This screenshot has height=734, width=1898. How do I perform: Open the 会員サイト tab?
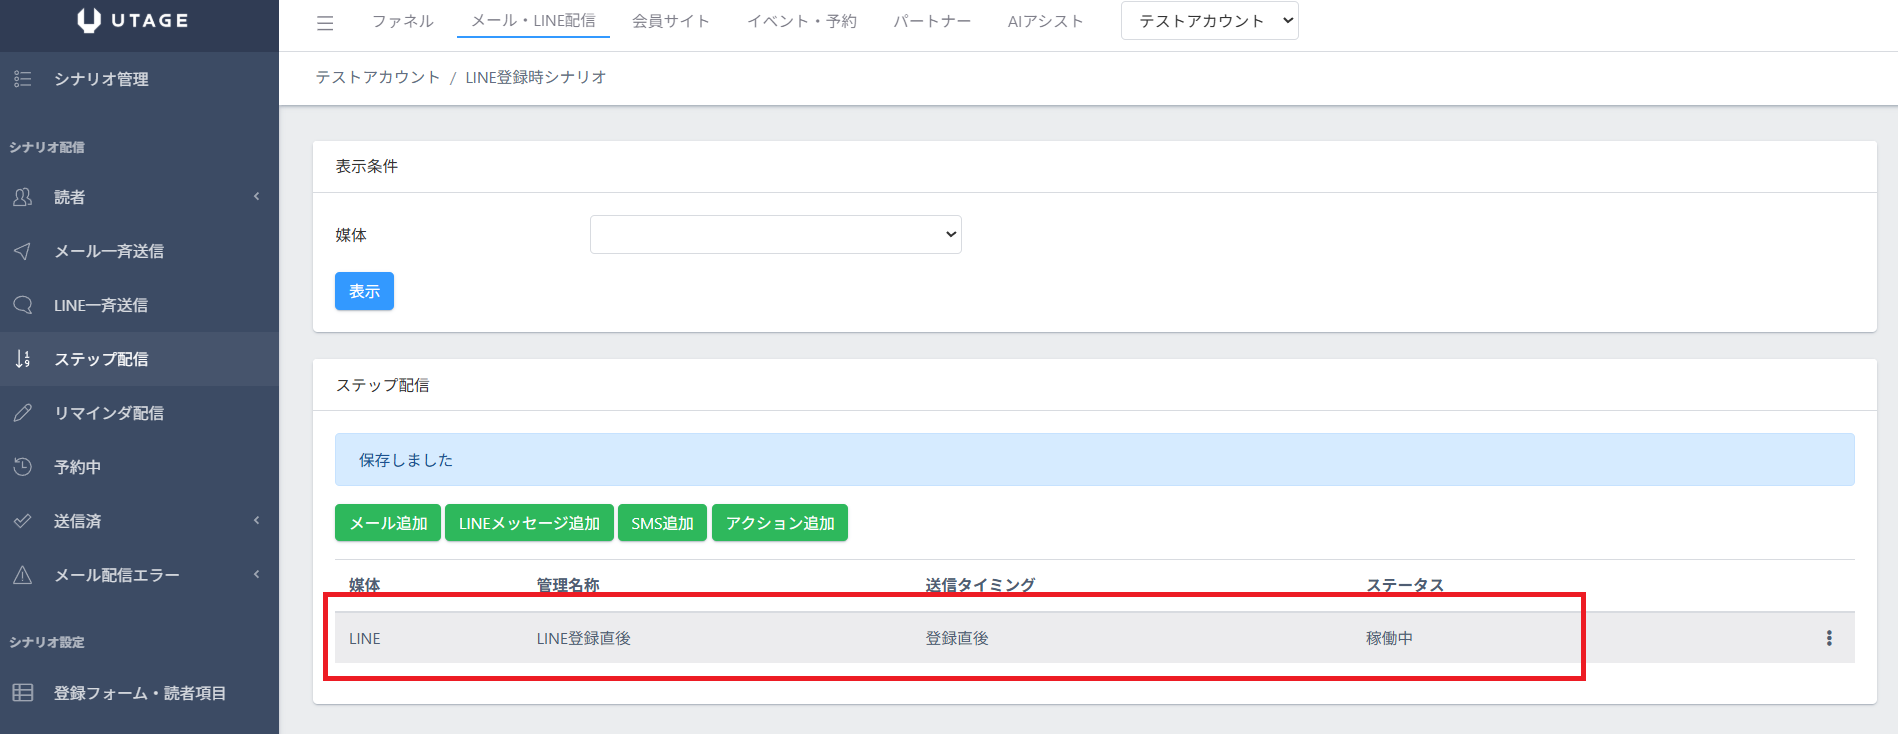[x=670, y=21]
